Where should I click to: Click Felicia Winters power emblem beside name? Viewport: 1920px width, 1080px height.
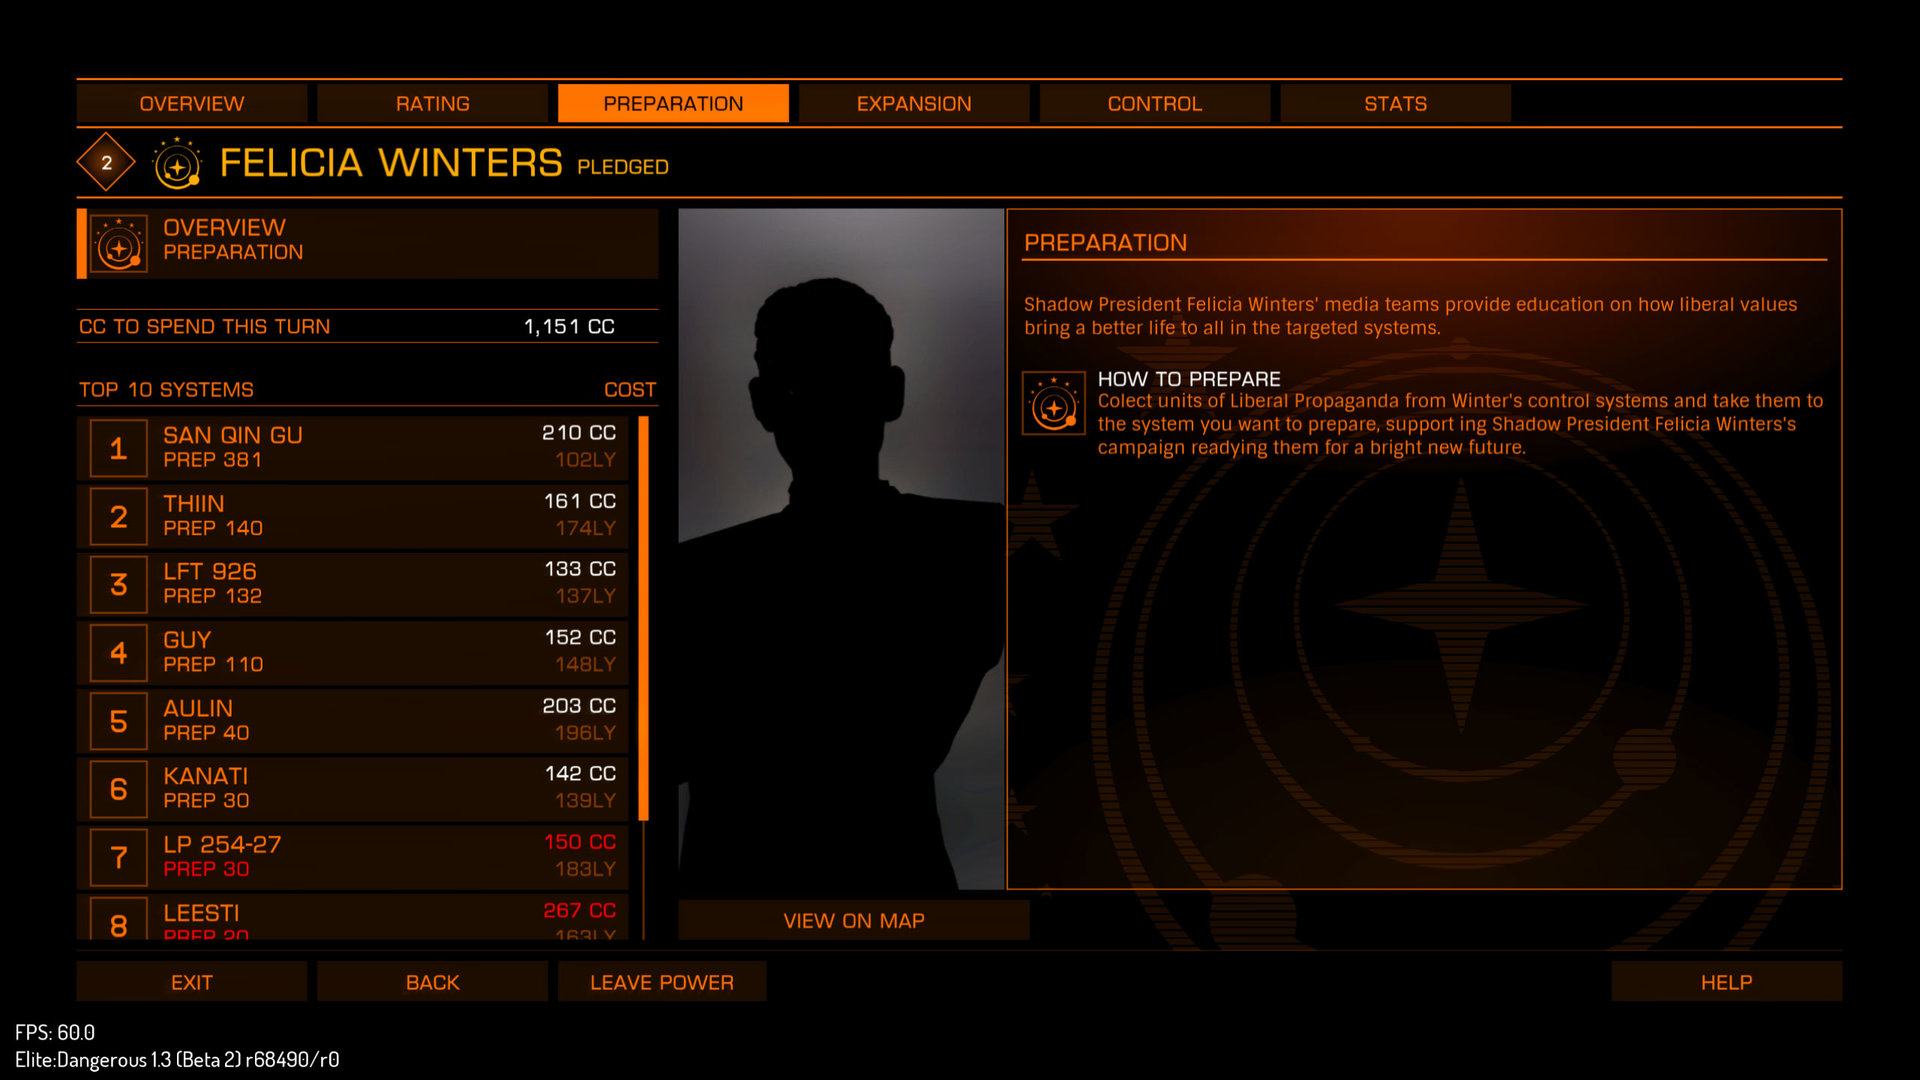177,163
